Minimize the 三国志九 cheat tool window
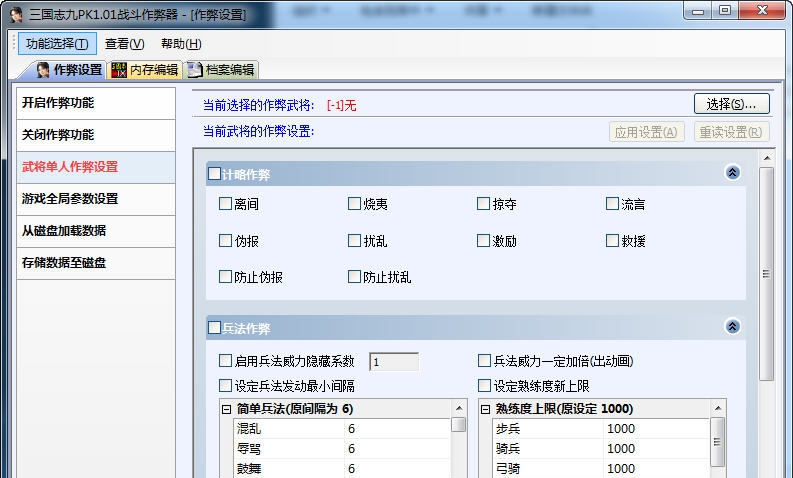Image resolution: width=793 pixels, height=478 pixels. 698,10
